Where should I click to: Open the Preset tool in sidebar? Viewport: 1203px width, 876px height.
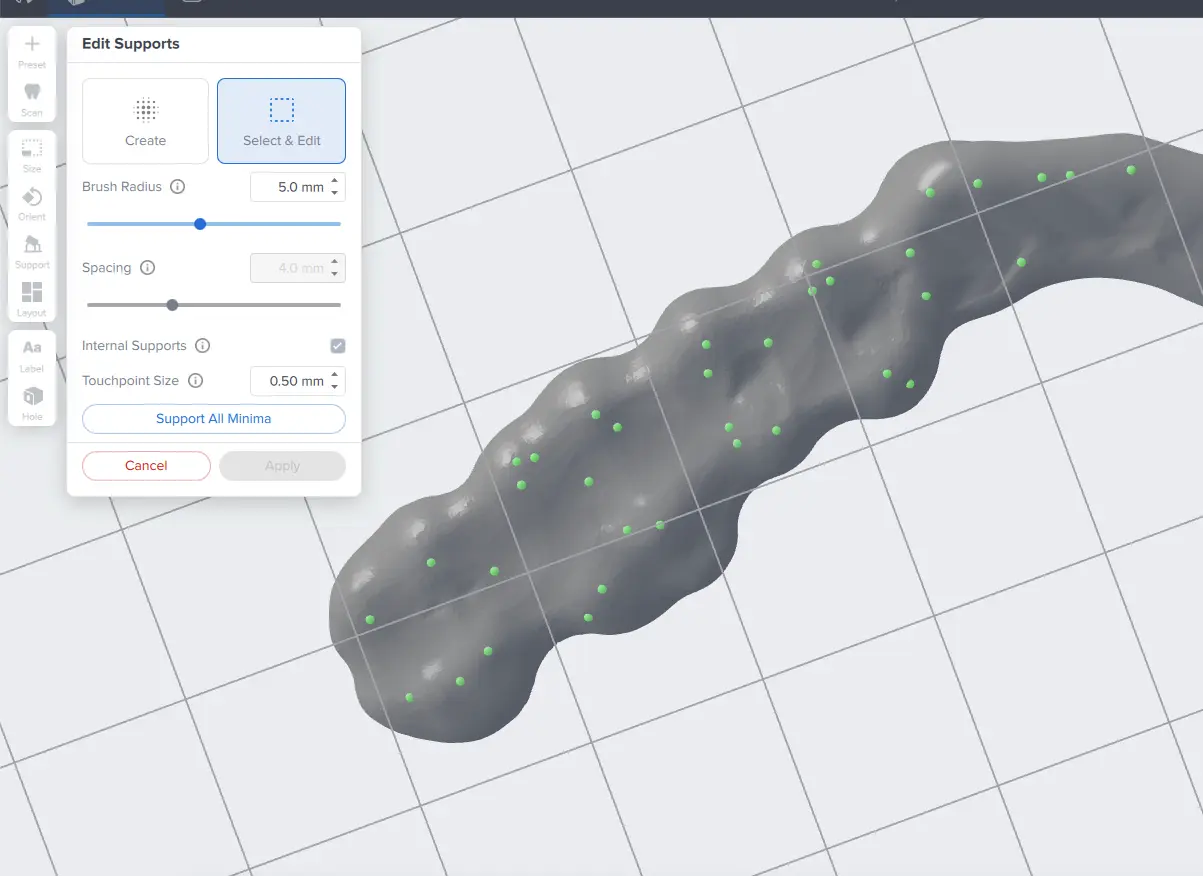pos(32,51)
